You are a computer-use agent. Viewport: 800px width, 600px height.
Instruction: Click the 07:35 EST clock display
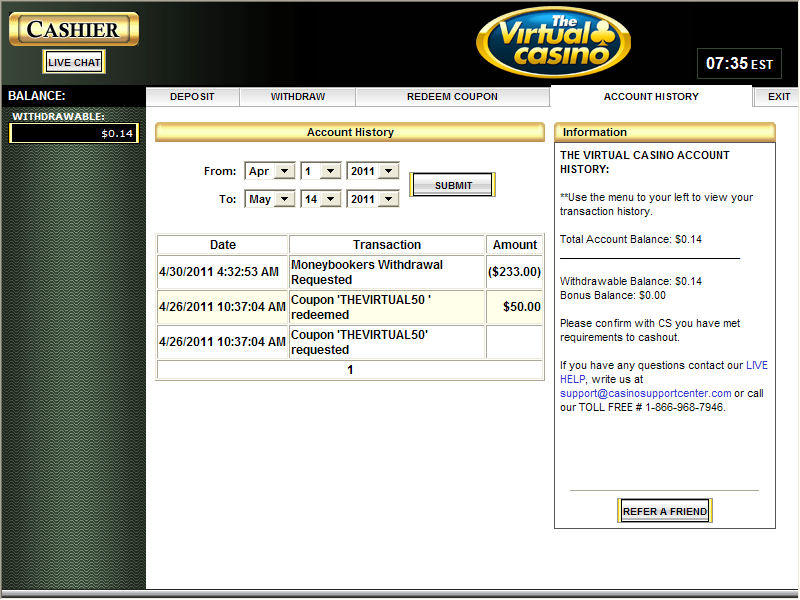coord(739,64)
